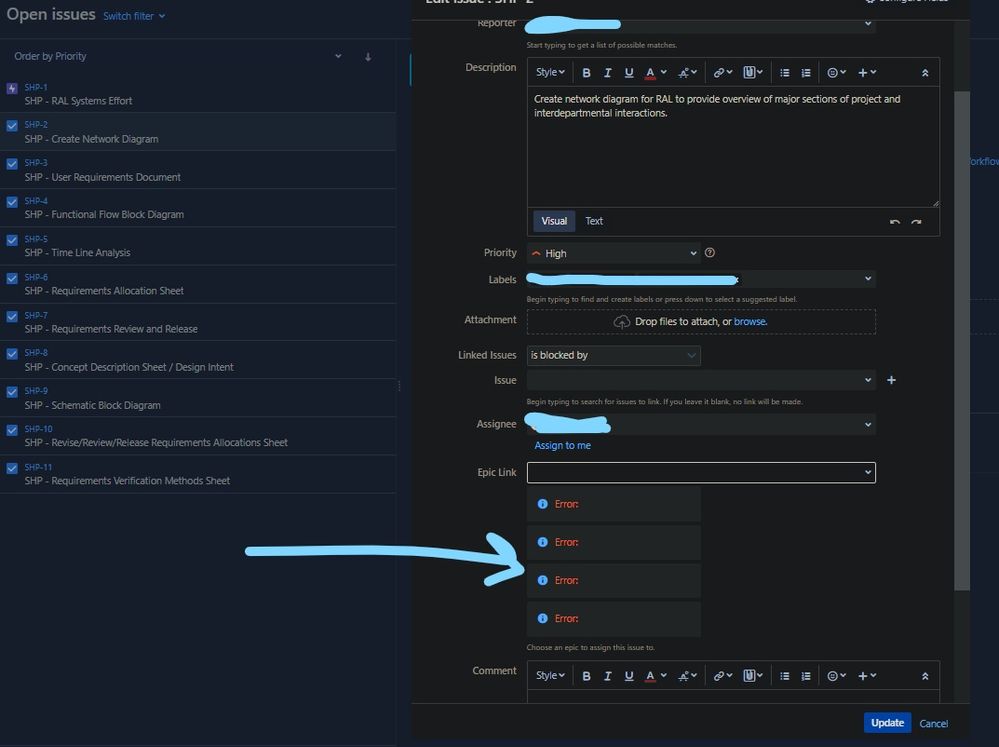Underline text using the Description toolbar
The height and width of the screenshot is (747, 999).
coord(628,72)
